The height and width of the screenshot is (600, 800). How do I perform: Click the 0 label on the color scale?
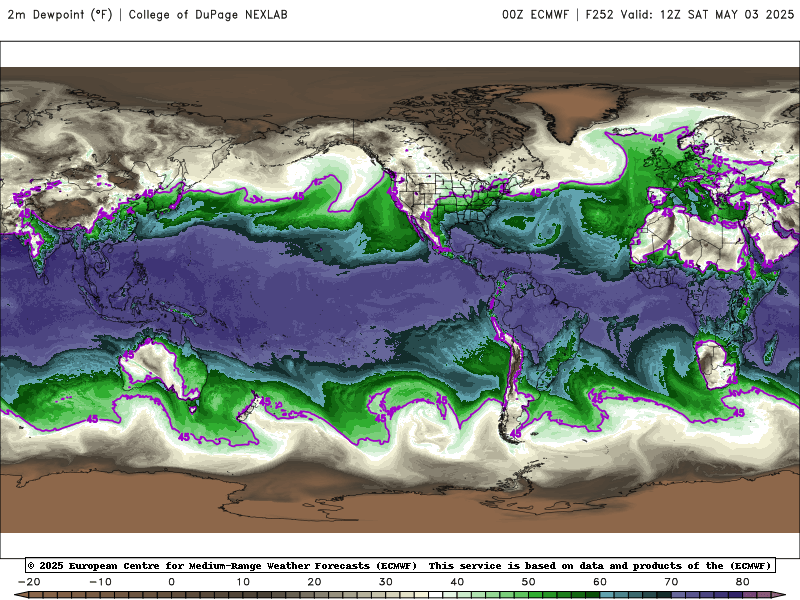171,582
